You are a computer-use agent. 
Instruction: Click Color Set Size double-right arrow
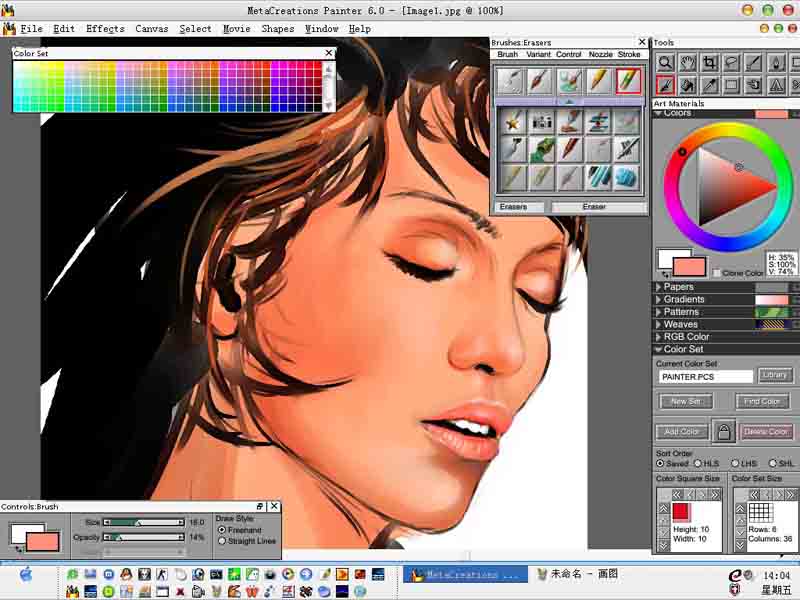(790, 494)
